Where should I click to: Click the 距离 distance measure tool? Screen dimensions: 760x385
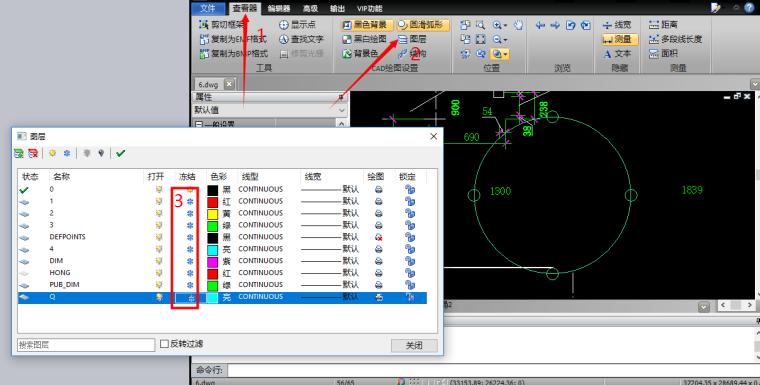click(x=663, y=24)
